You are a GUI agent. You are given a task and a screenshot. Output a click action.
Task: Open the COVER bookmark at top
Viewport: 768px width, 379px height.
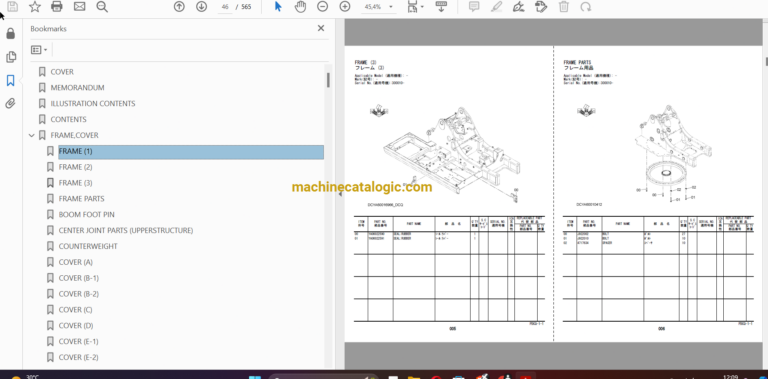(62, 72)
